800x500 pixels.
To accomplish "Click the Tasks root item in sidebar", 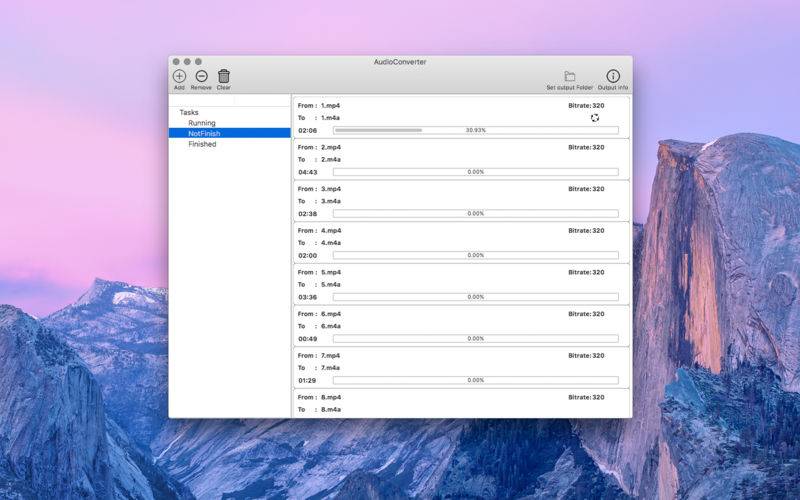I will tap(189, 112).
